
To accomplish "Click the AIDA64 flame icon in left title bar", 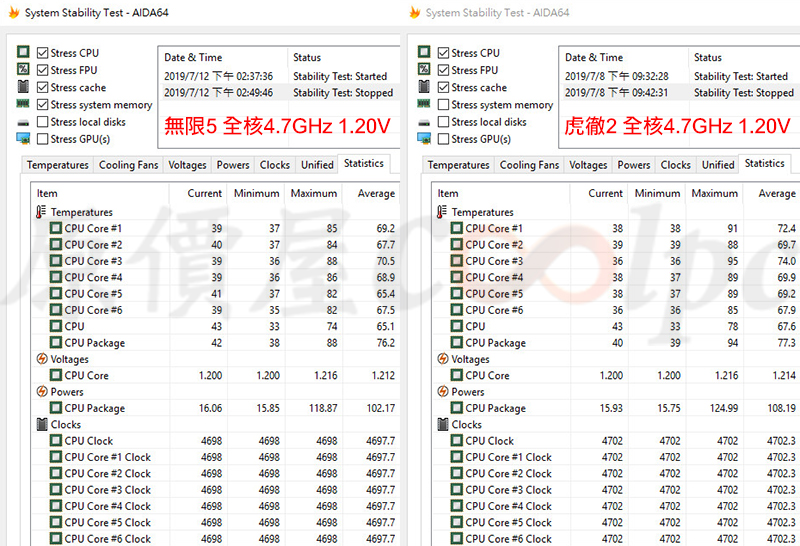I will coord(11,13).
